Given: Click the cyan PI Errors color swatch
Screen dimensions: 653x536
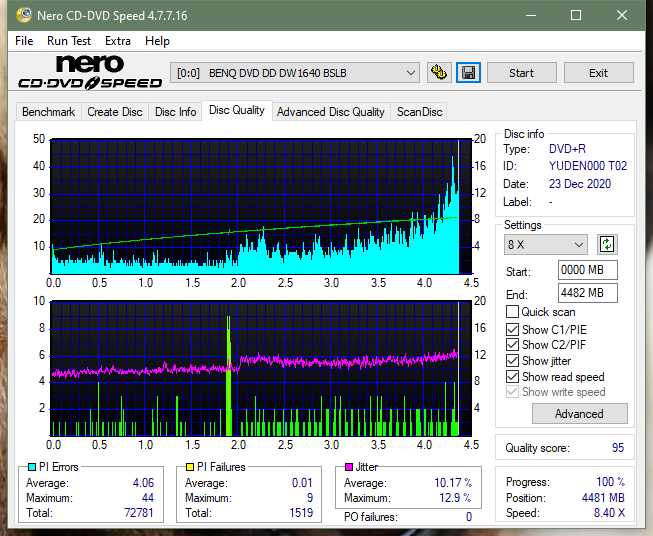Looking at the screenshot, I should pos(31,467).
